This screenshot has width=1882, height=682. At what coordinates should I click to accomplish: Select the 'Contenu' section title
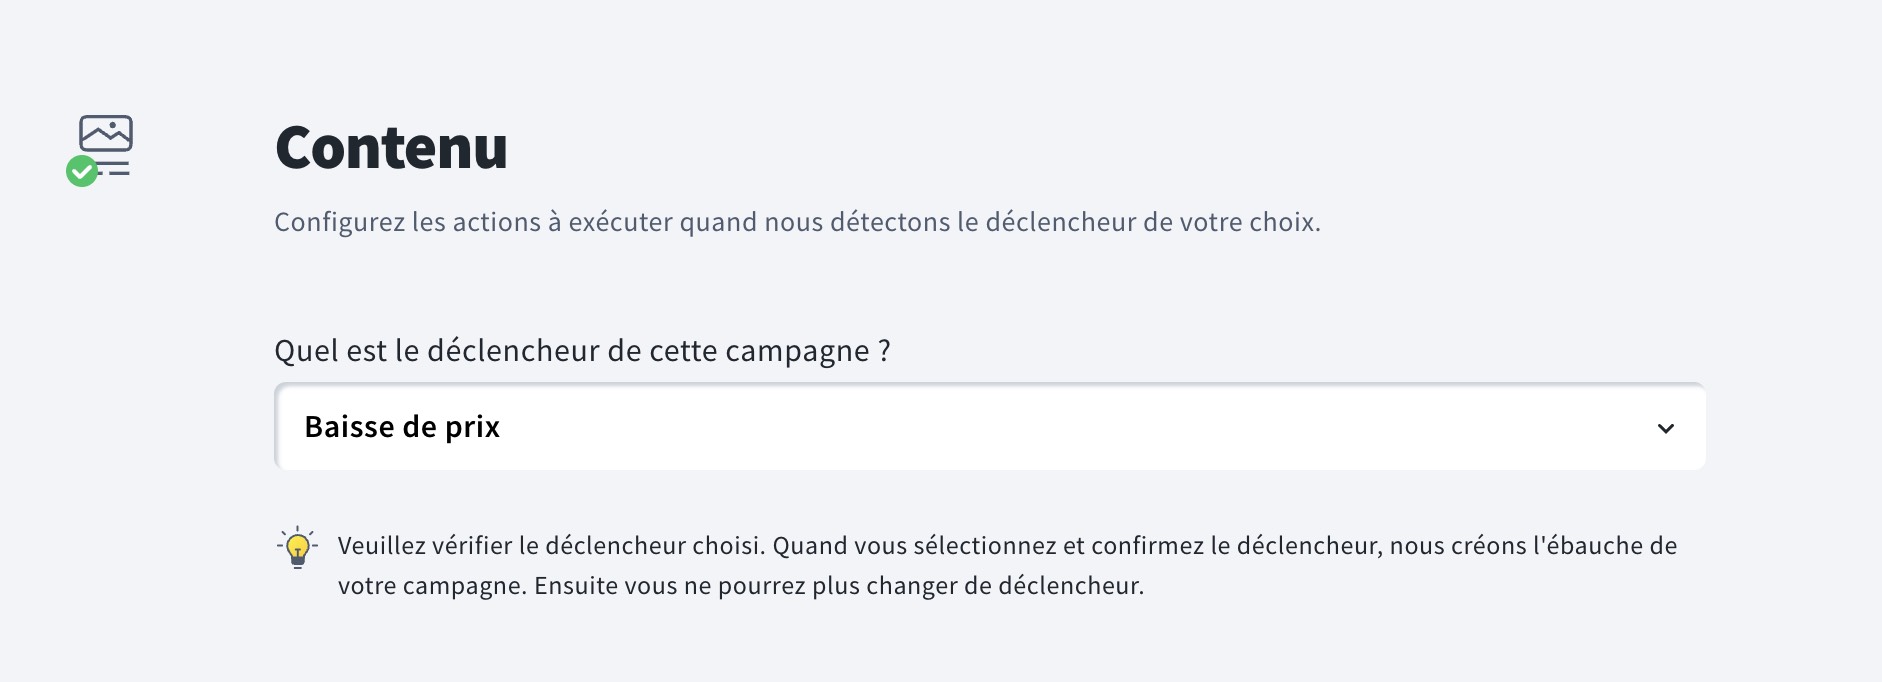392,150
